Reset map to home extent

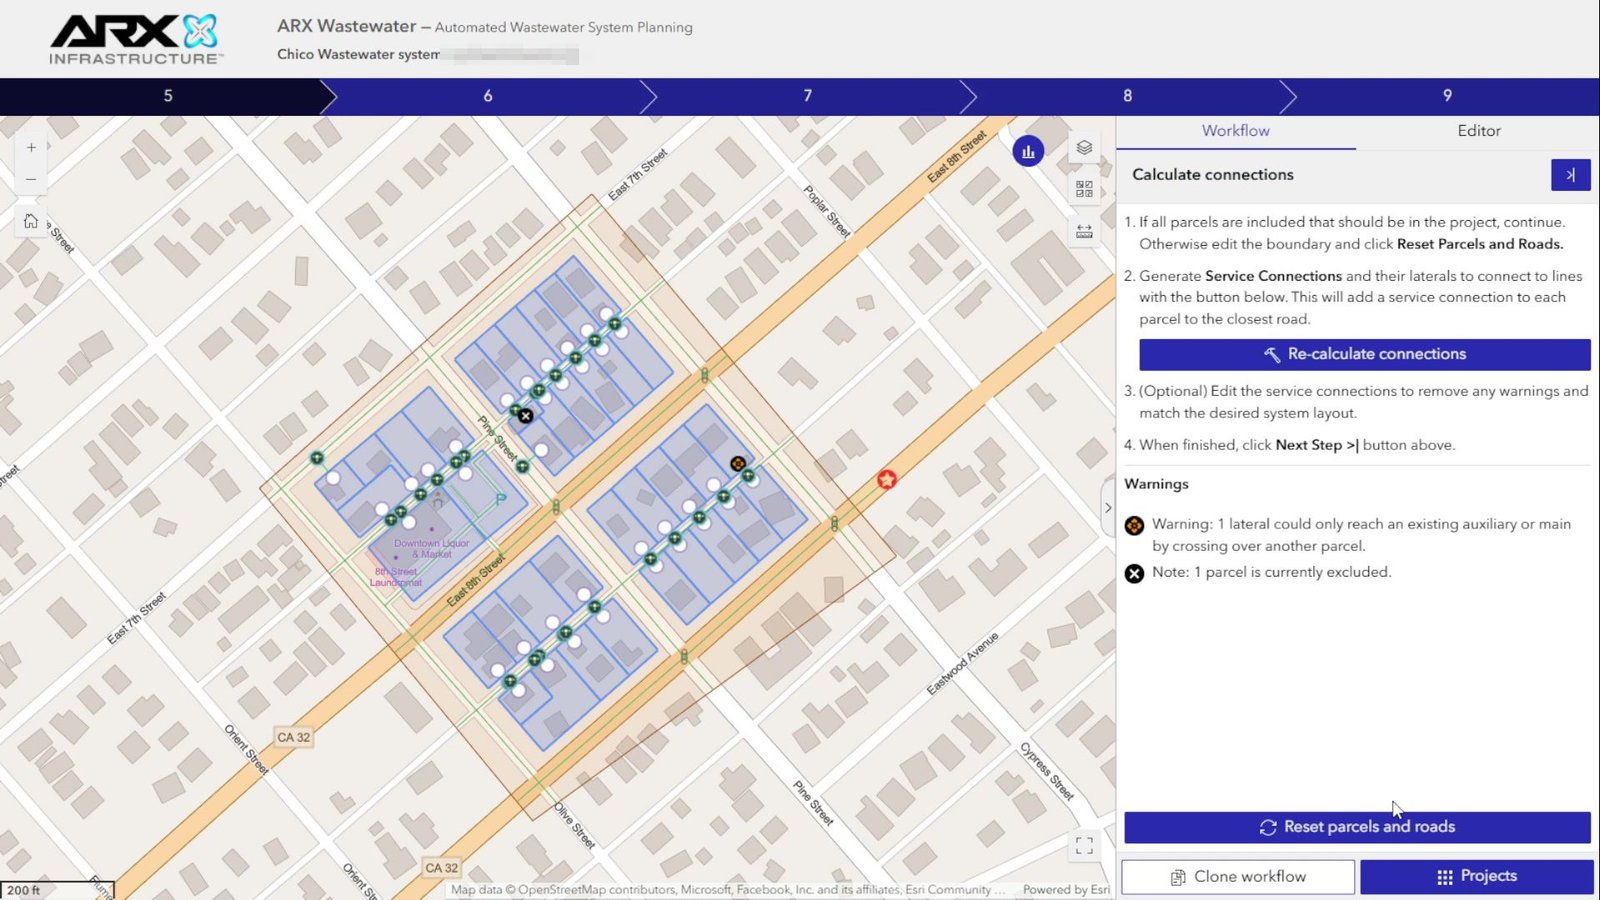pos(31,221)
